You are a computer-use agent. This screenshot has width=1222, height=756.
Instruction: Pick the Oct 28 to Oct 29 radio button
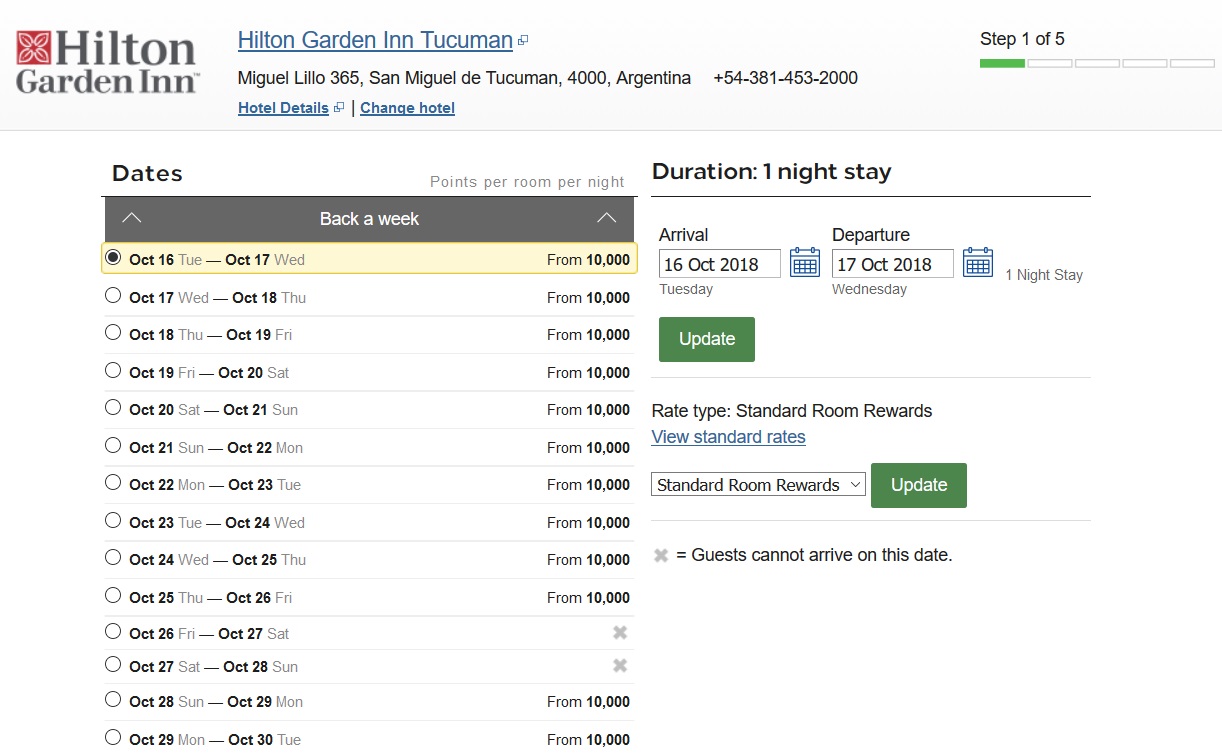tap(113, 700)
